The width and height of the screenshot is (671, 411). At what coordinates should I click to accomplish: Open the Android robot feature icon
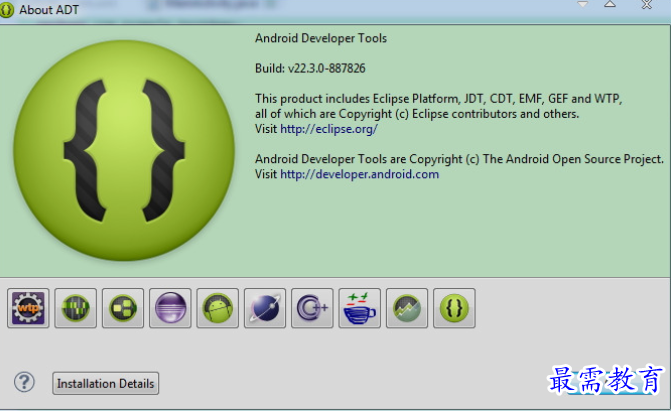tap(217, 308)
